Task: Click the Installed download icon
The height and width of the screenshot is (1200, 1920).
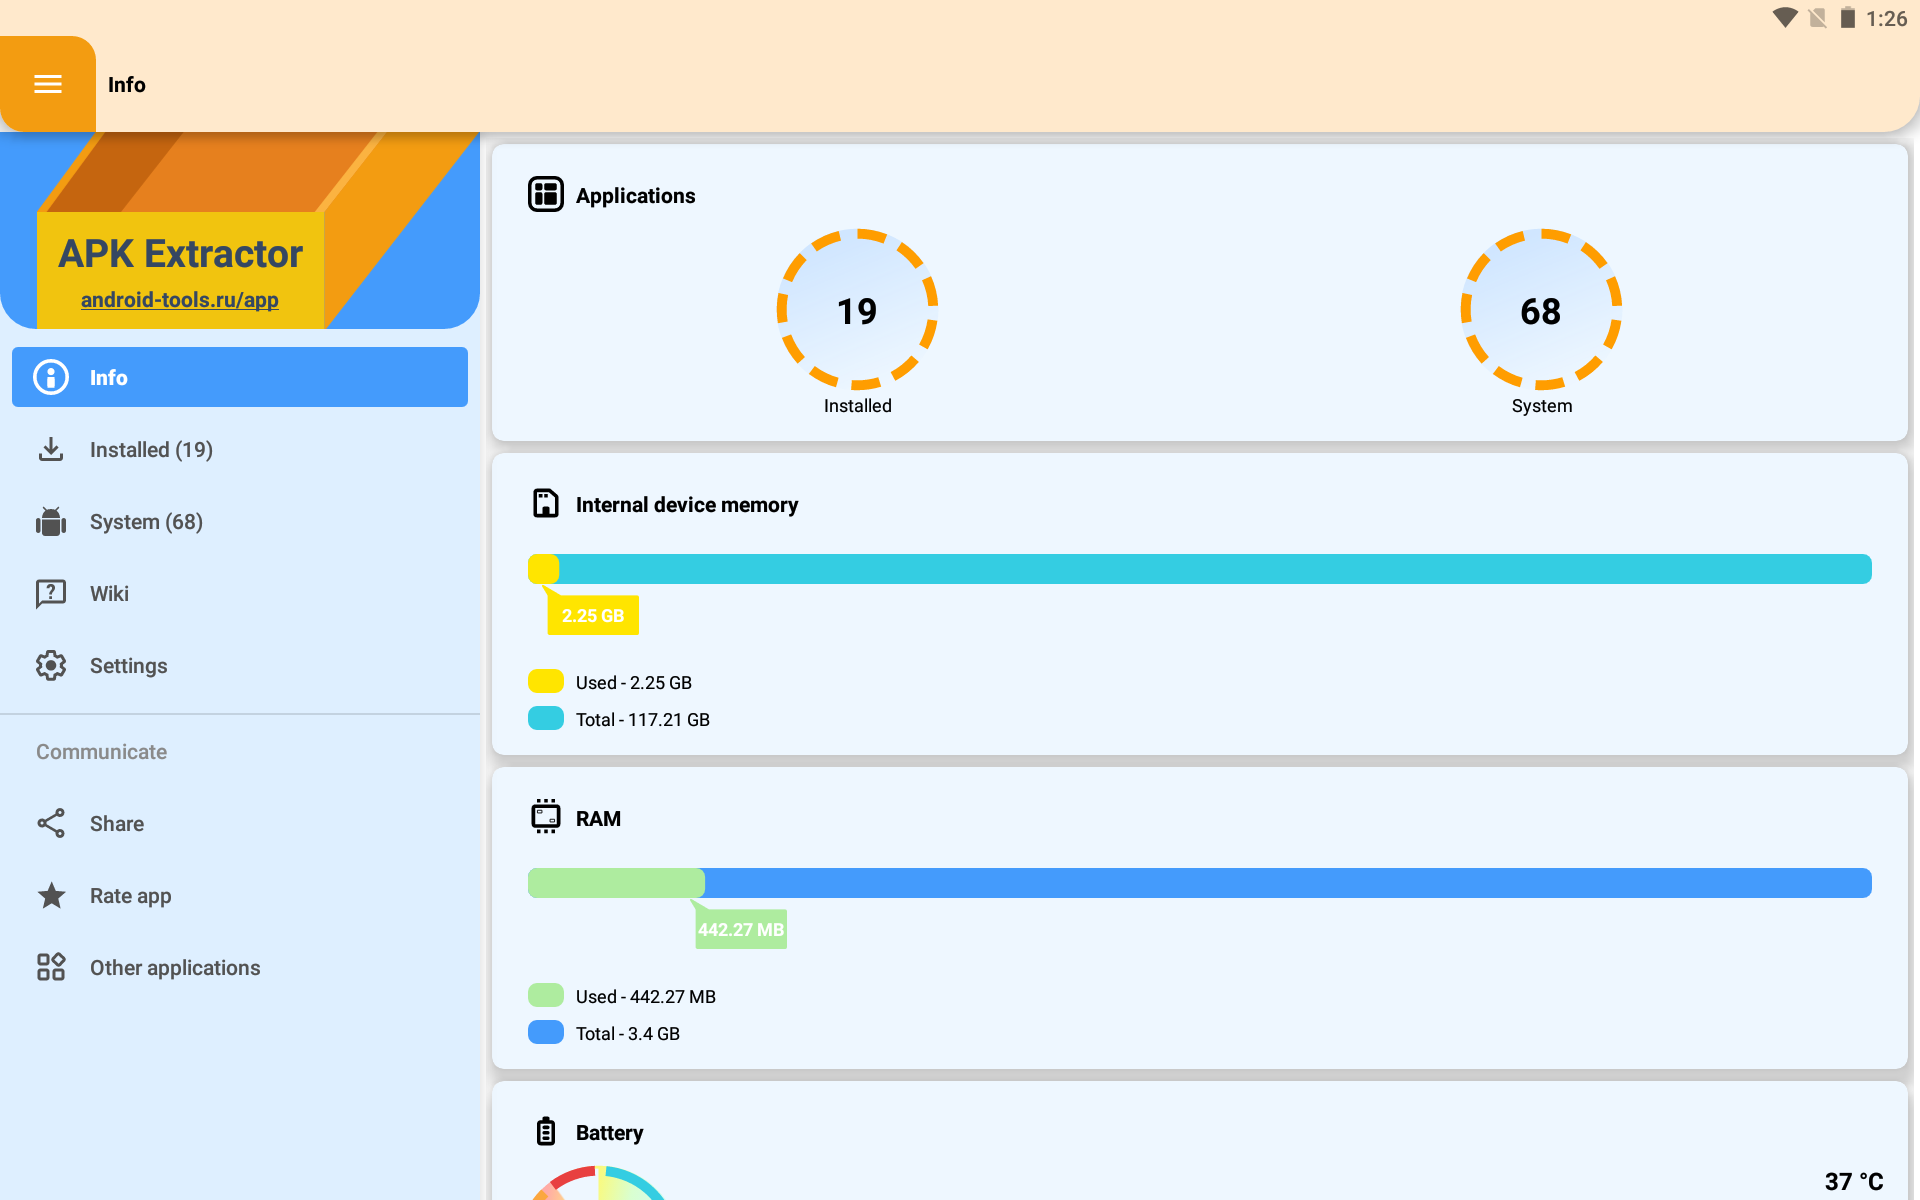Action: click(x=51, y=449)
